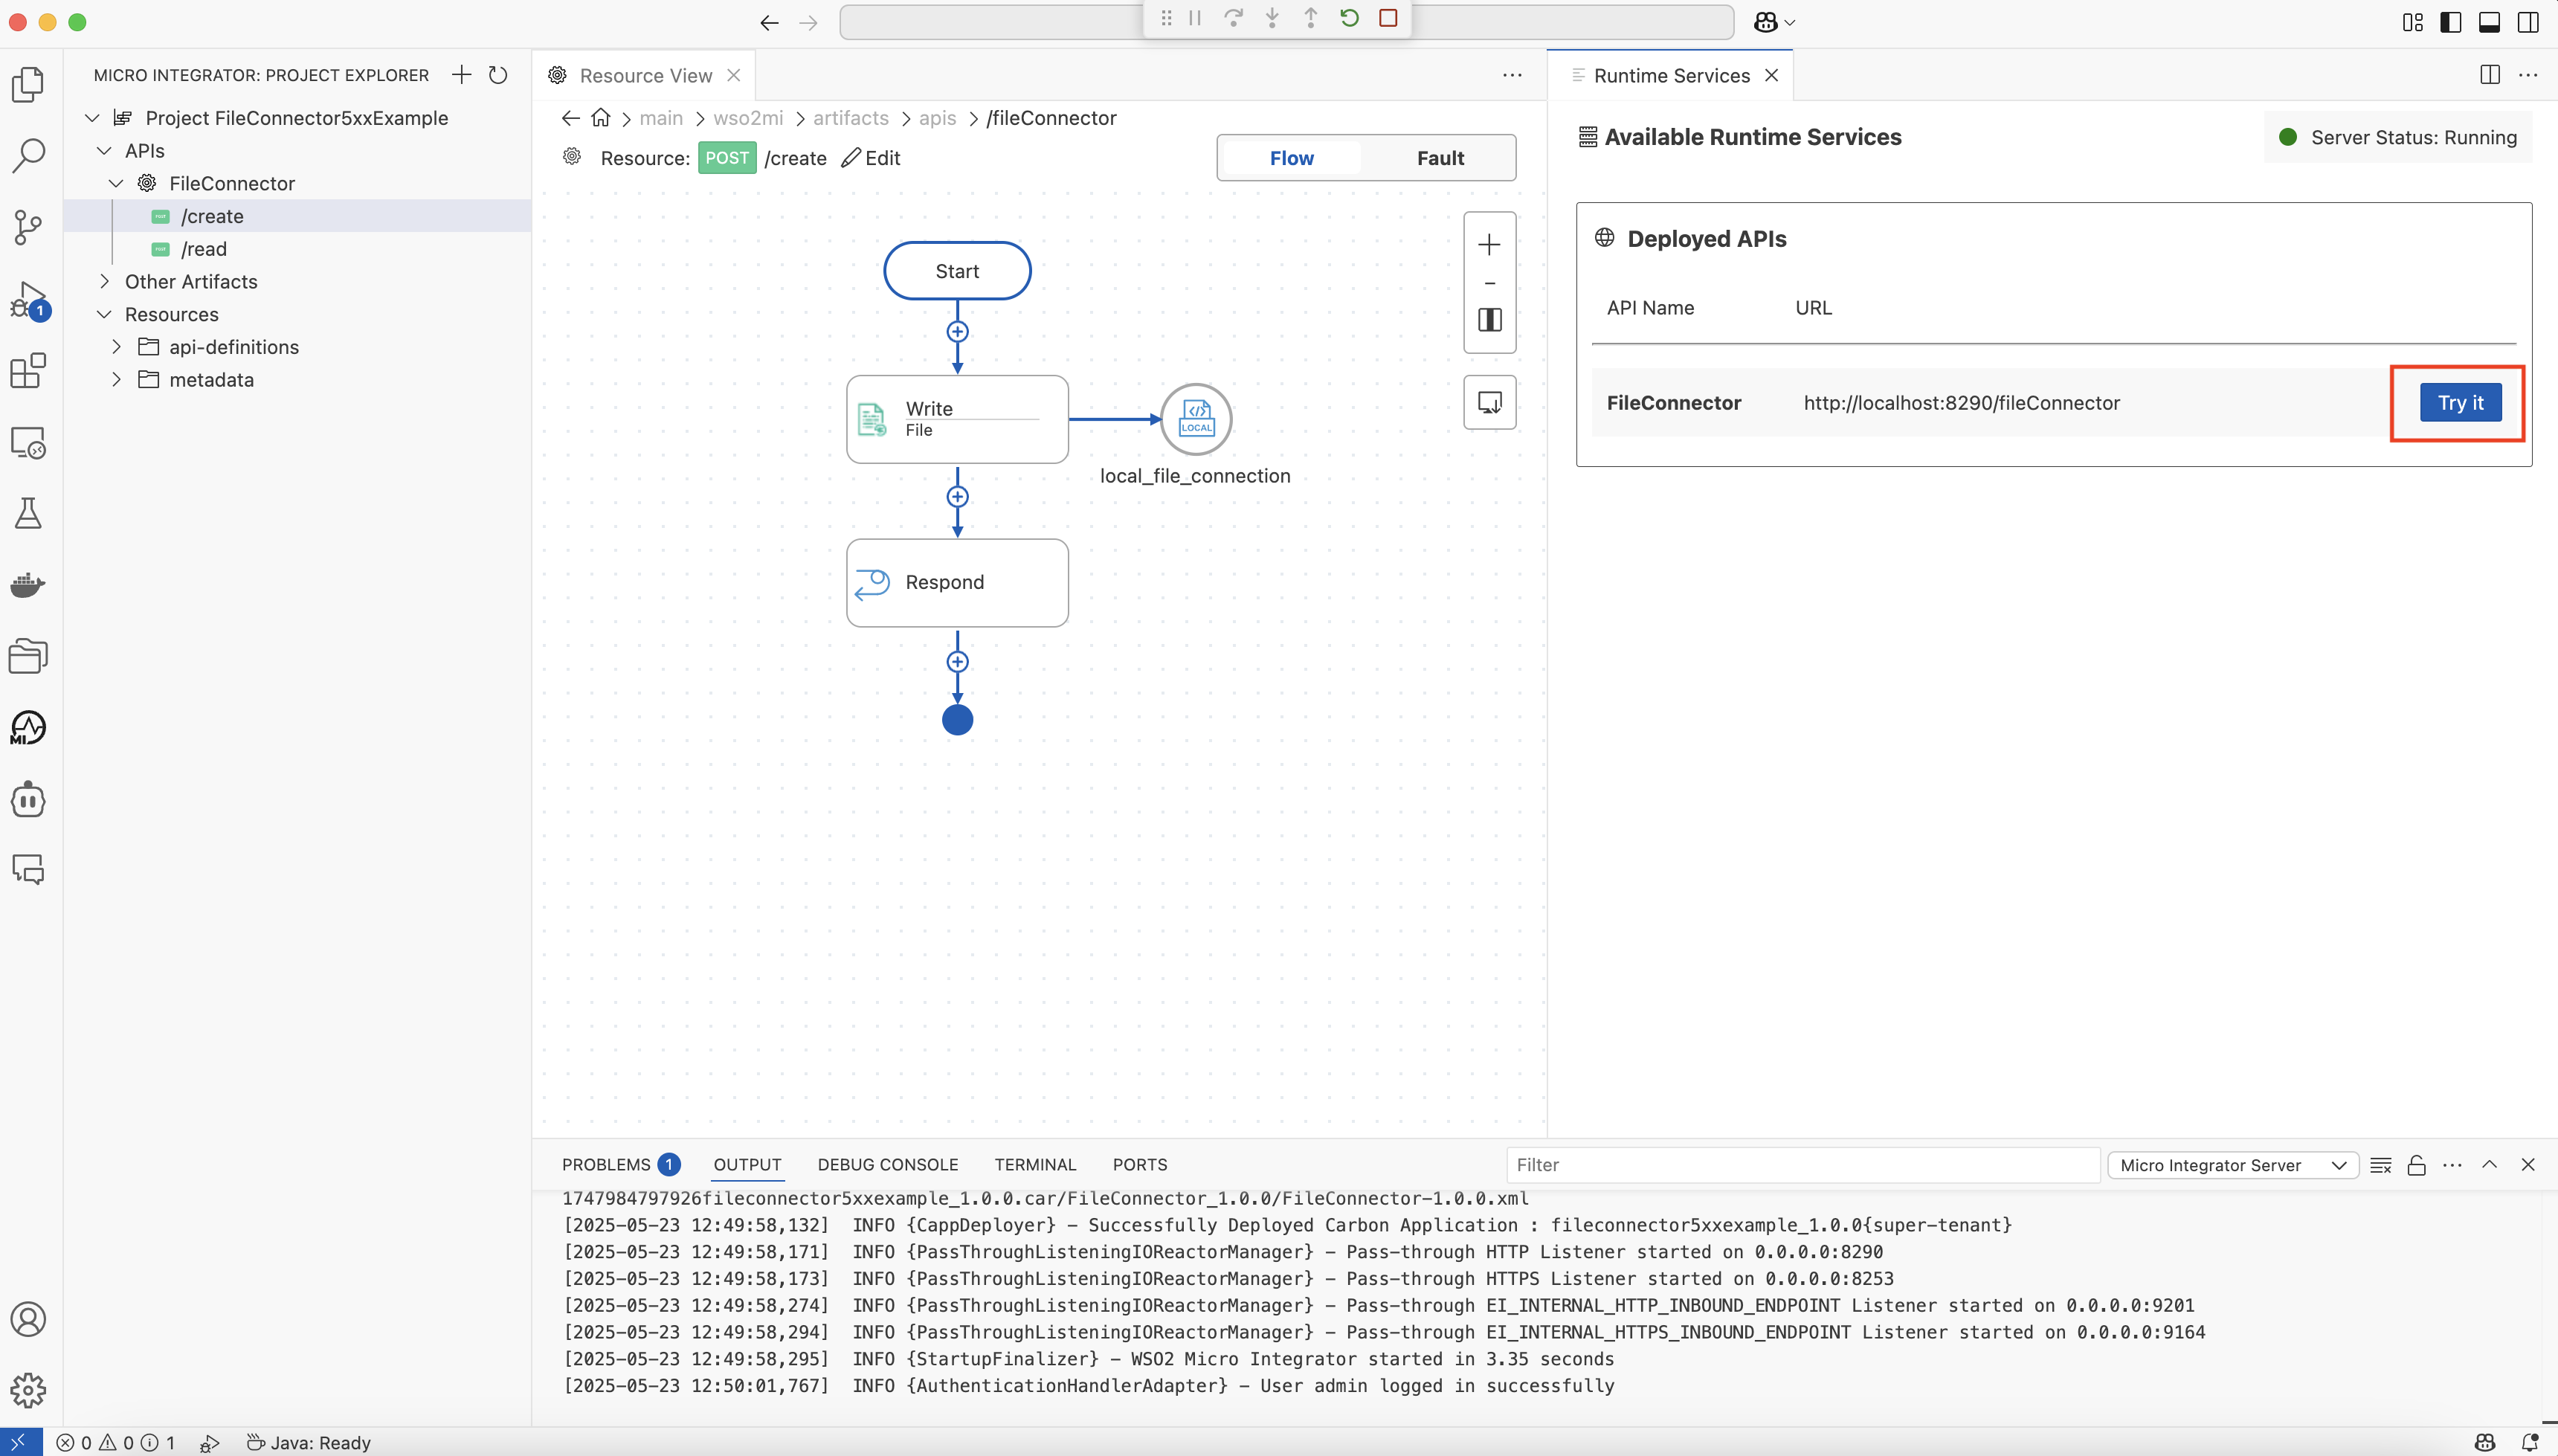Open the Copilot dropdown in title bar

[1776, 22]
